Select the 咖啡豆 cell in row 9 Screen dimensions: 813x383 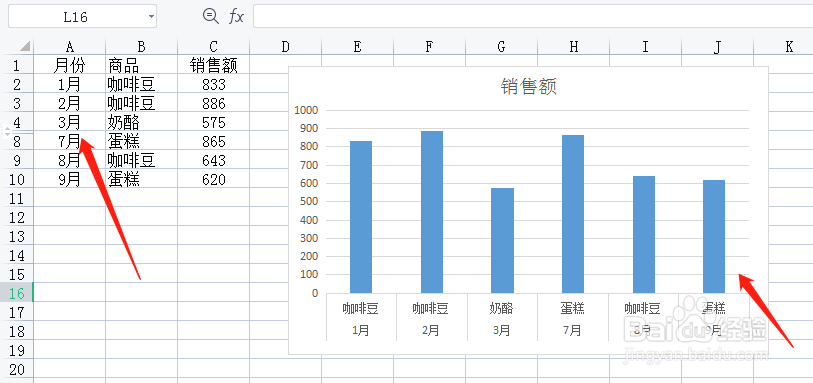point(142,160)
